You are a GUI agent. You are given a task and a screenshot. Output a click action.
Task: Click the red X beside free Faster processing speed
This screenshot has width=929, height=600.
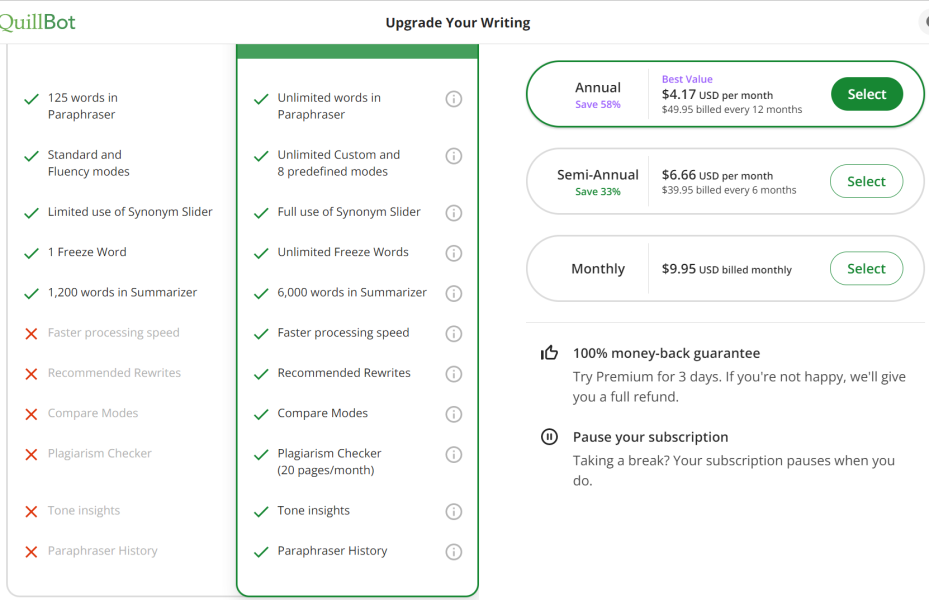(x=31, y=334)
